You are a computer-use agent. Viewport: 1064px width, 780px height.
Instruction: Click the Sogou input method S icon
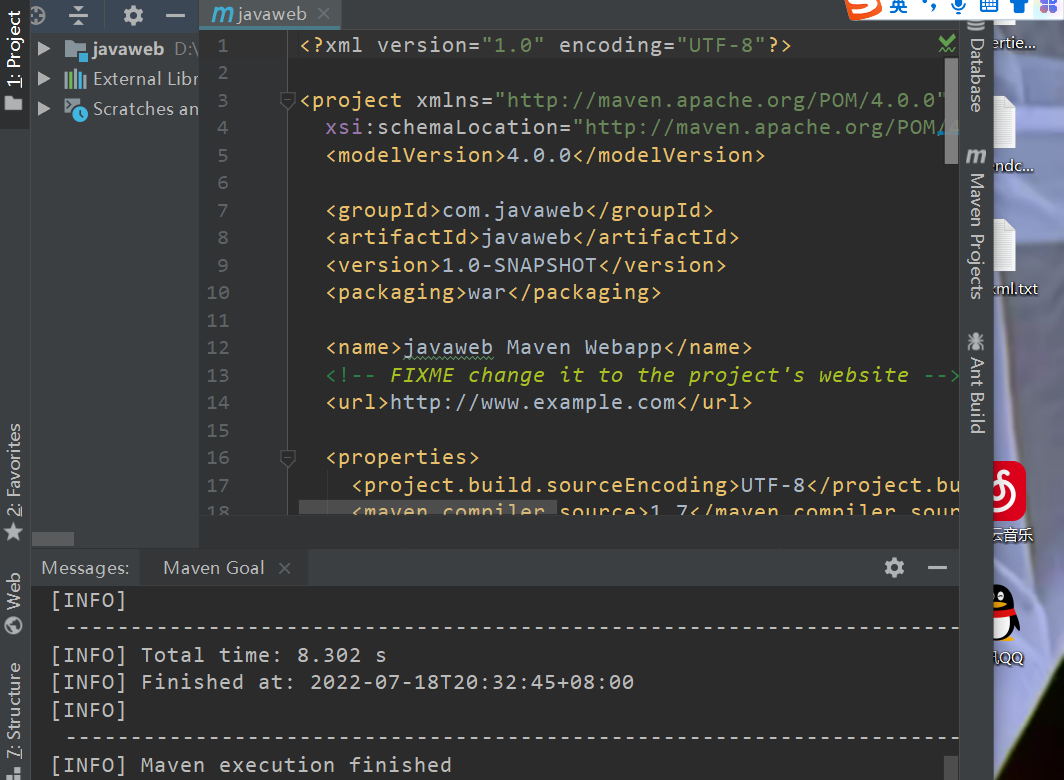pos(863,8)
